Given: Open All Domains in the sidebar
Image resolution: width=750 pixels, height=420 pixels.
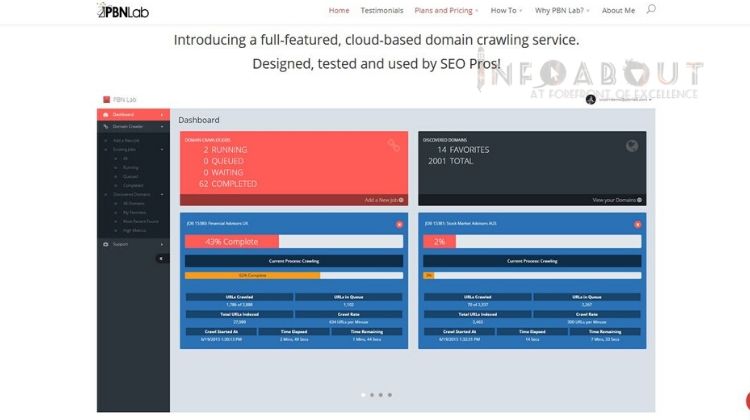Looking at the screenshot, I should (133, 204).
